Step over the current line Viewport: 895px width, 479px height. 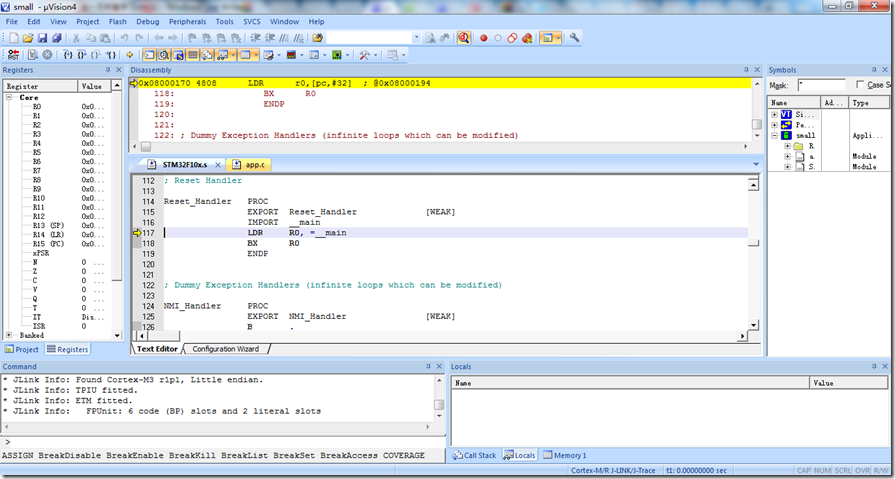(83, 55)
